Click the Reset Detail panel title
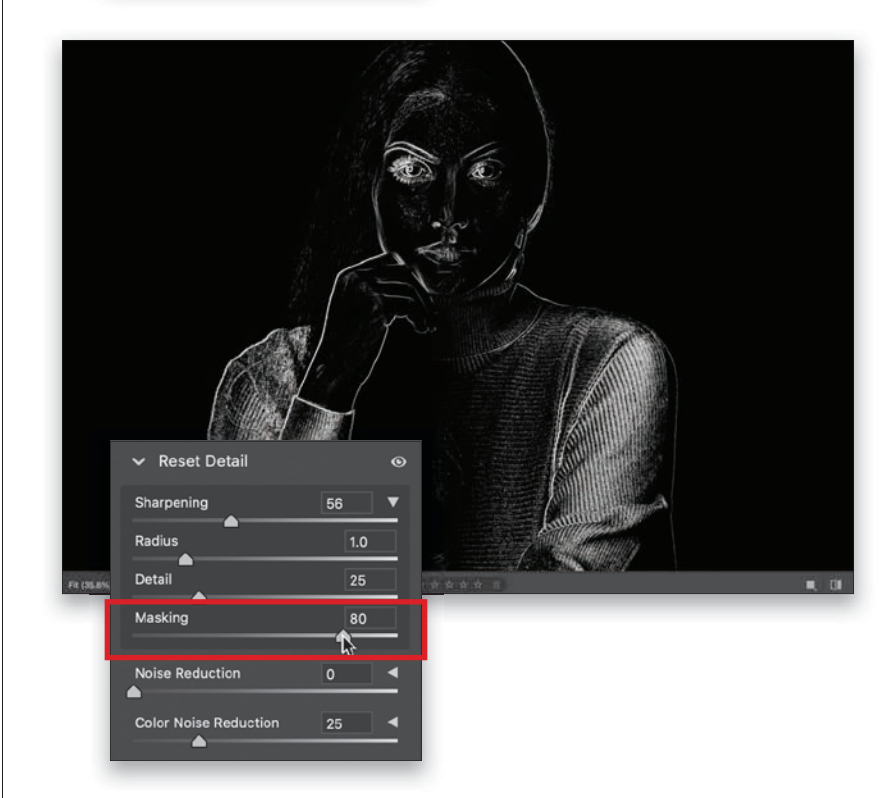 [203, 462]
